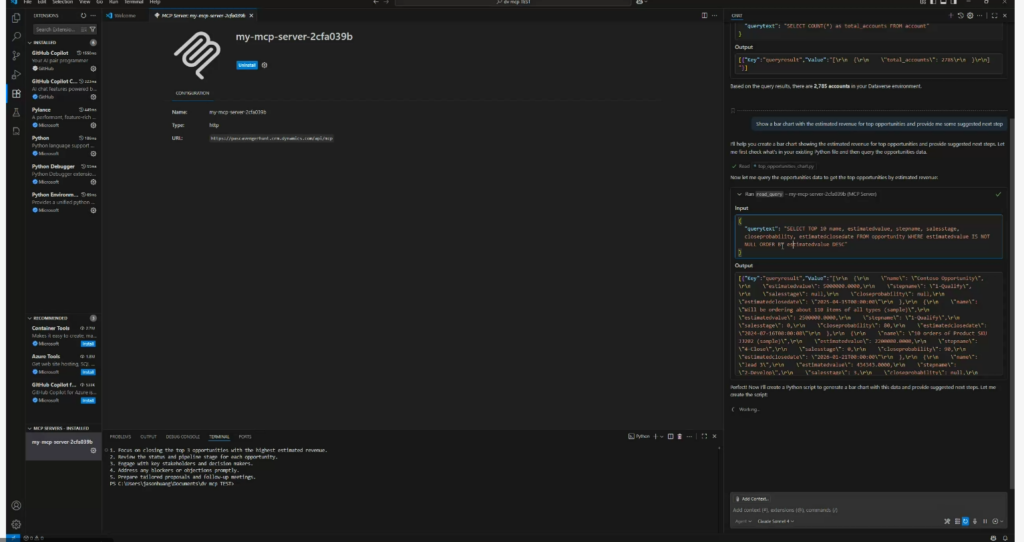Open manage gear for GitHub Copilot extension
Image resolution: width=1024 pixels, height=542 pixels.
[93, 69]
